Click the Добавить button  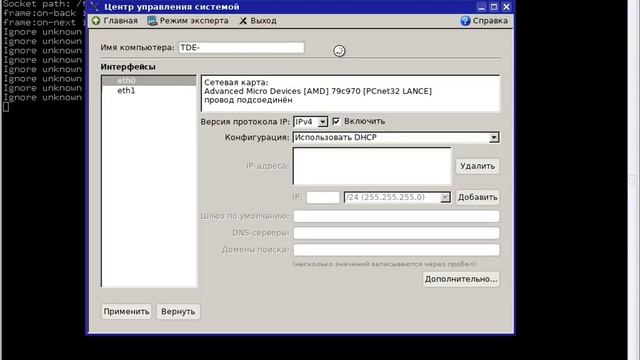[478, 198]
